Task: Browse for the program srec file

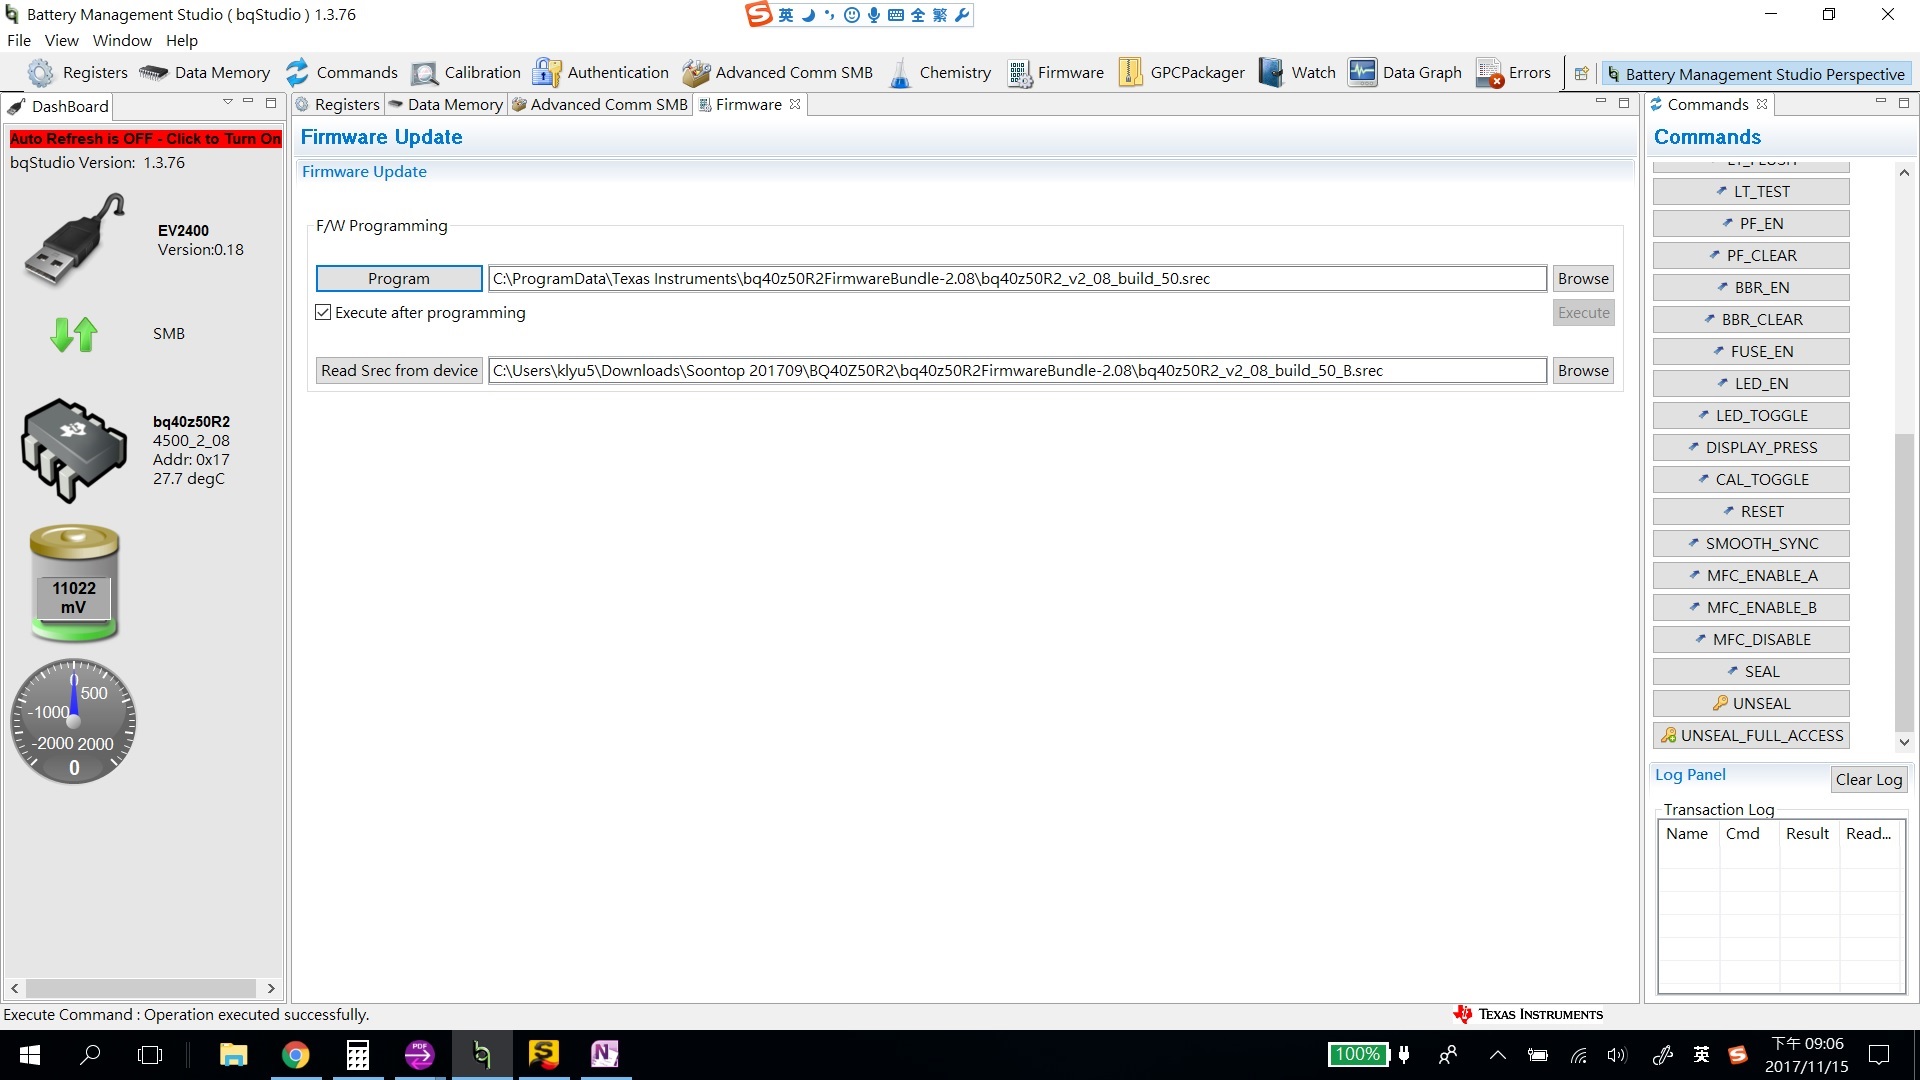Action: coord(1583,279)
